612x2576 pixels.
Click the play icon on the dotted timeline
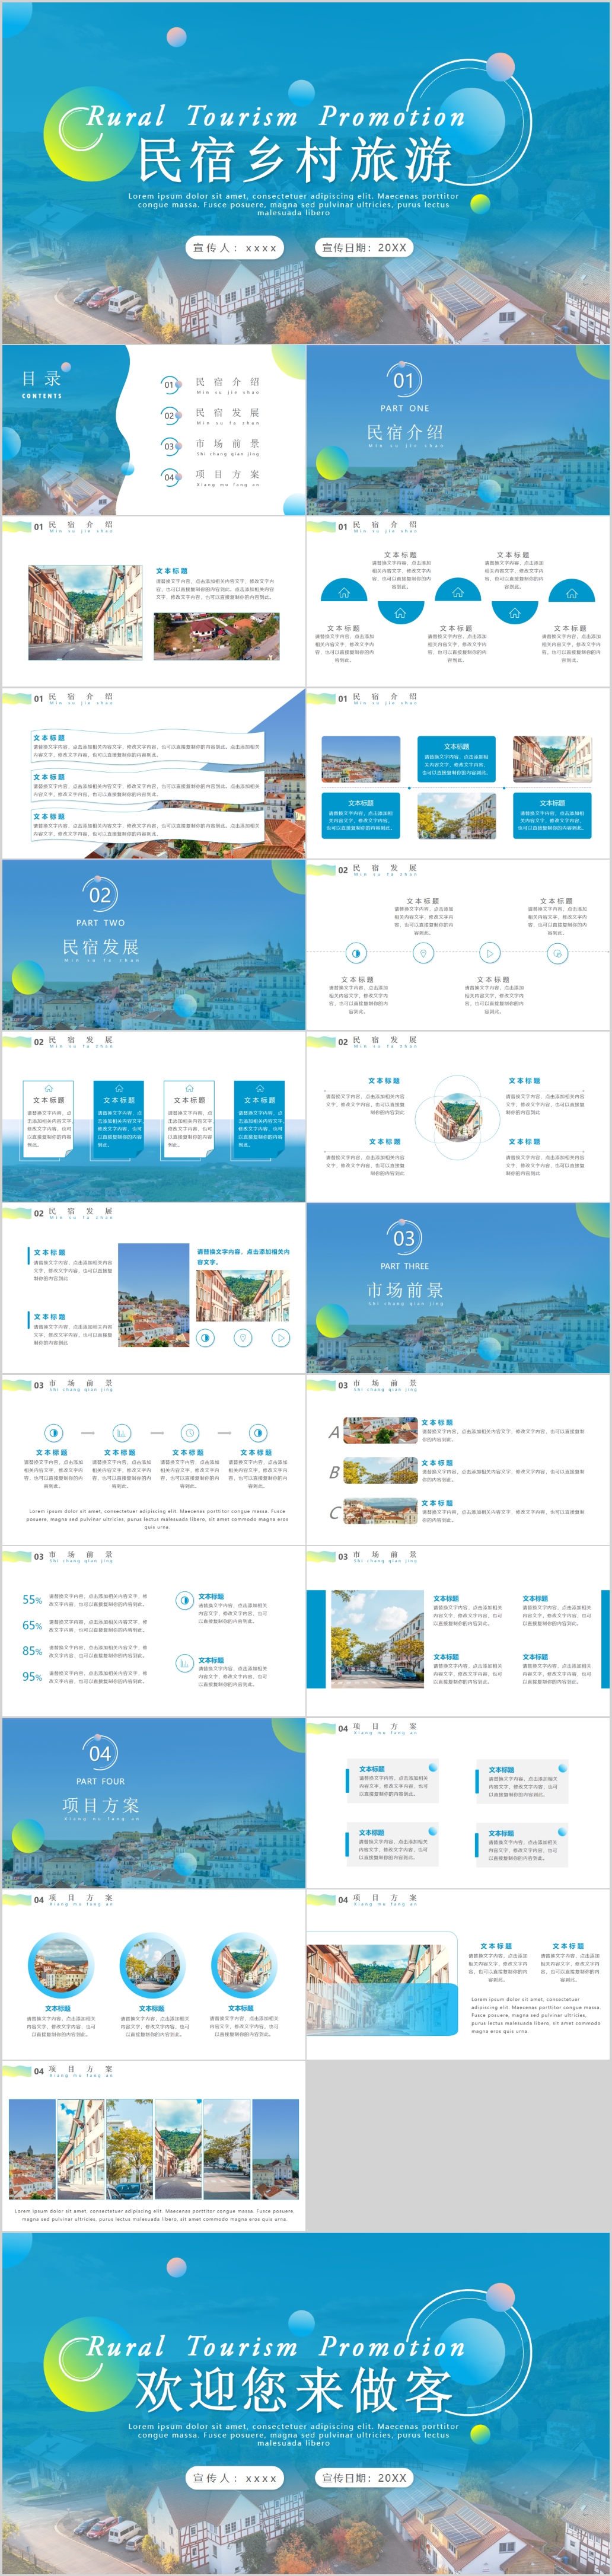point(489,953)
